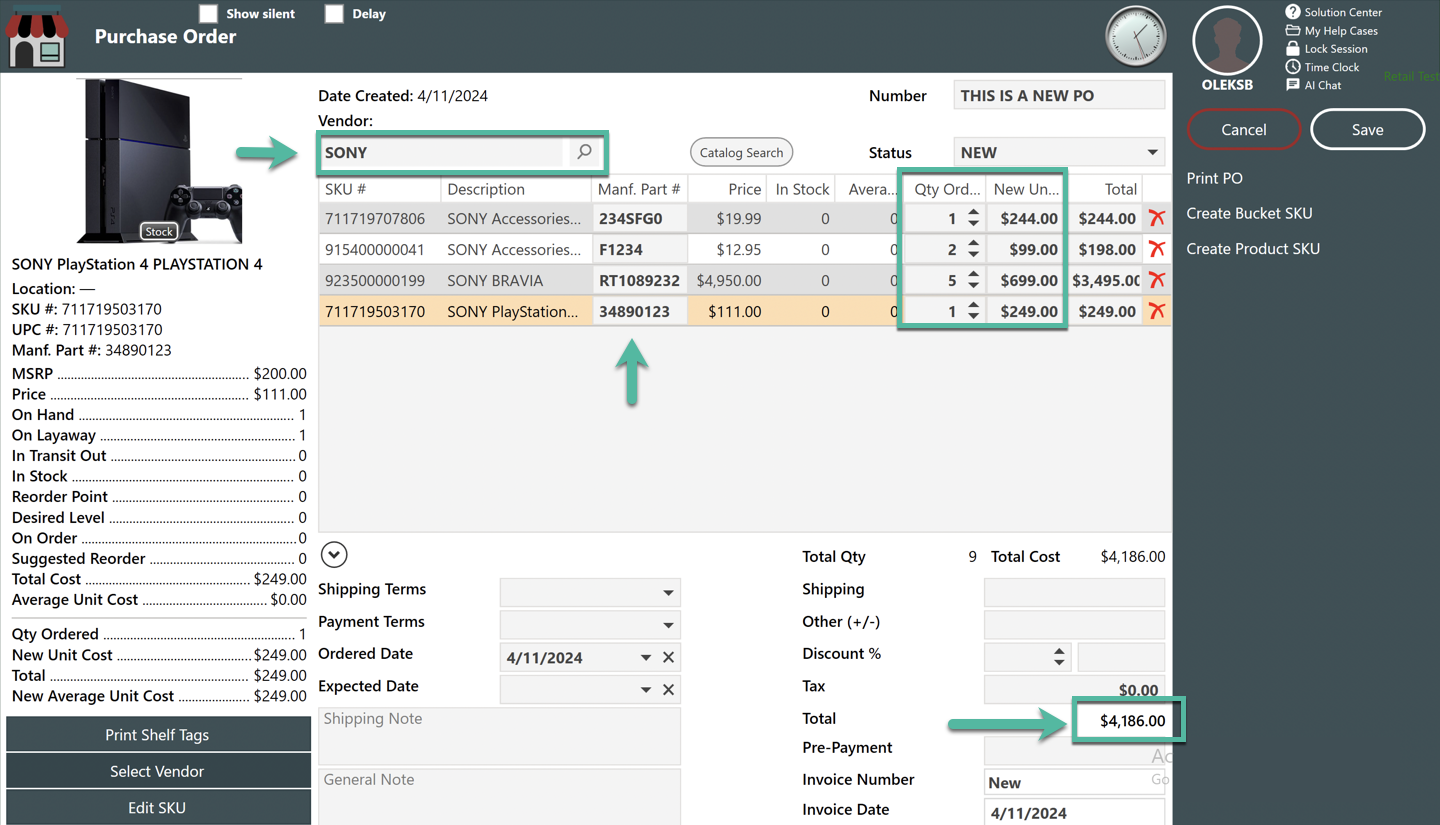Viewport: 1440px width, 825px height.
Task: Select the SONY BRAVIA description cell
Action: [x=515, y=280]
